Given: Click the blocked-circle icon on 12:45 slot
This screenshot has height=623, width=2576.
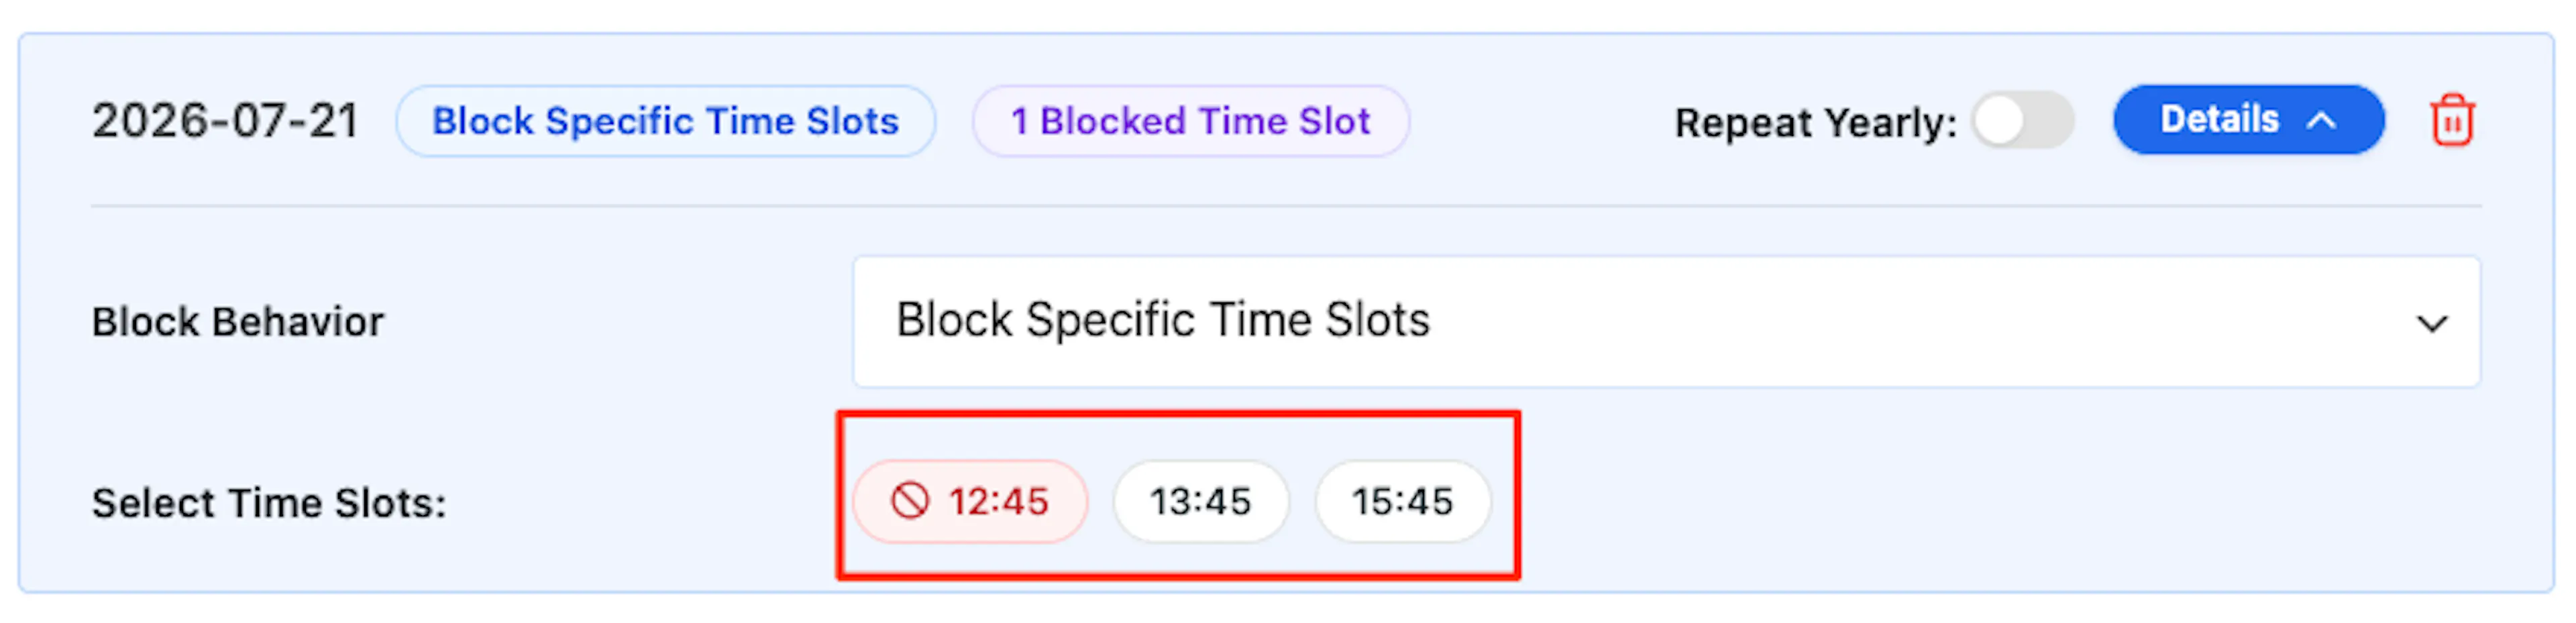Looking at the screenshot, I should tap(910, 501).
